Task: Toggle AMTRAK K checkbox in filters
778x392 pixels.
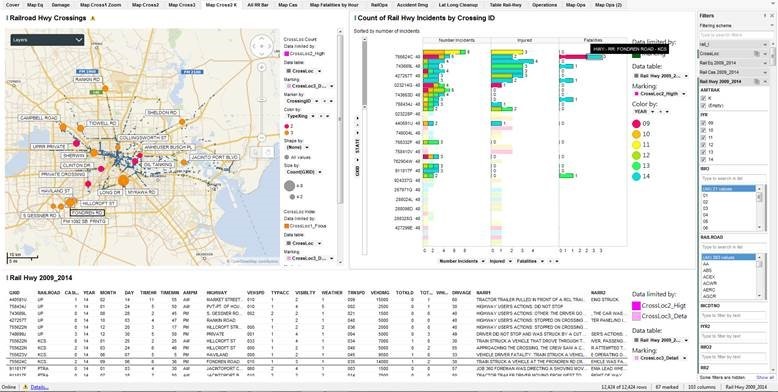Action: tap(703, 98)
